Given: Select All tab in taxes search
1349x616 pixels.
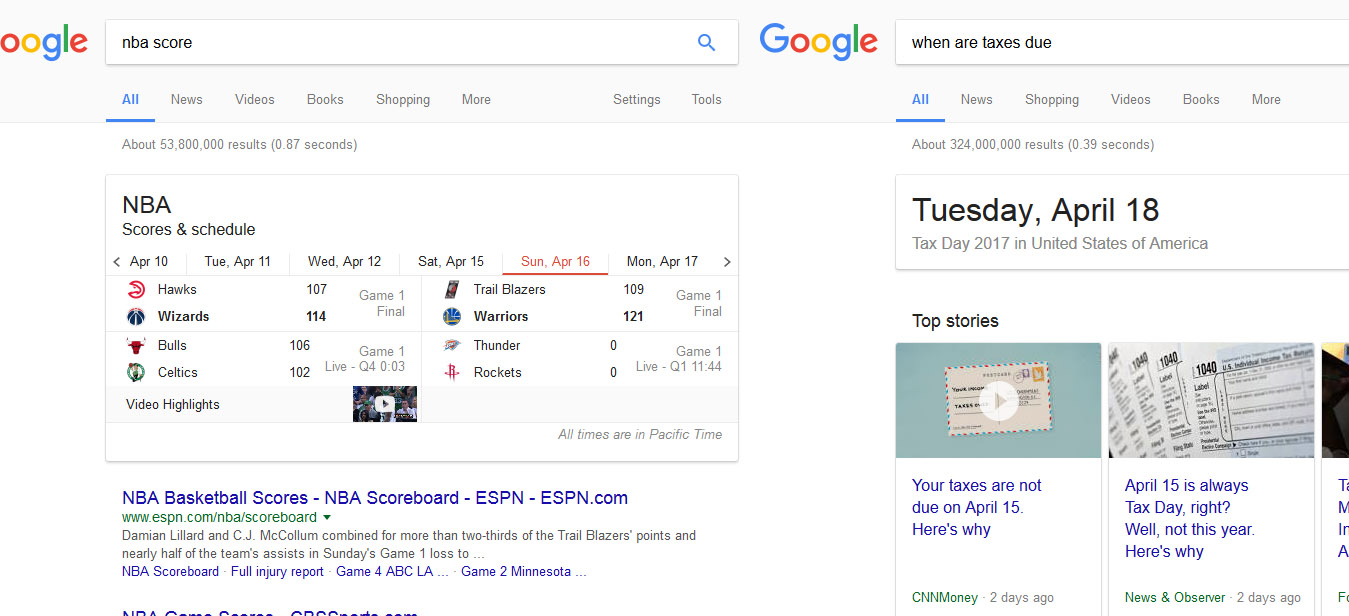Looking at the screenshot, I should (920, 100).
